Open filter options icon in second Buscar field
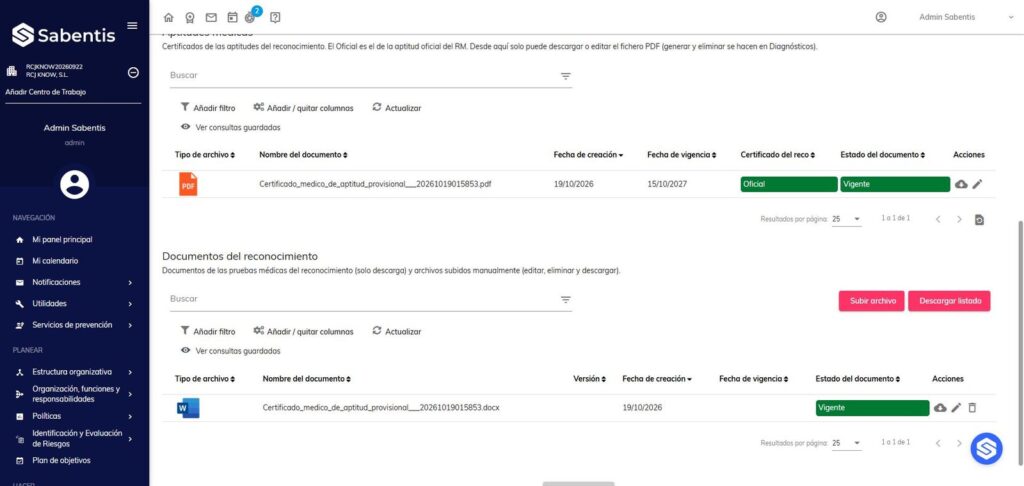Image resolution: width=1024 pixels, height=486 pixels. [x=566, y=300]
